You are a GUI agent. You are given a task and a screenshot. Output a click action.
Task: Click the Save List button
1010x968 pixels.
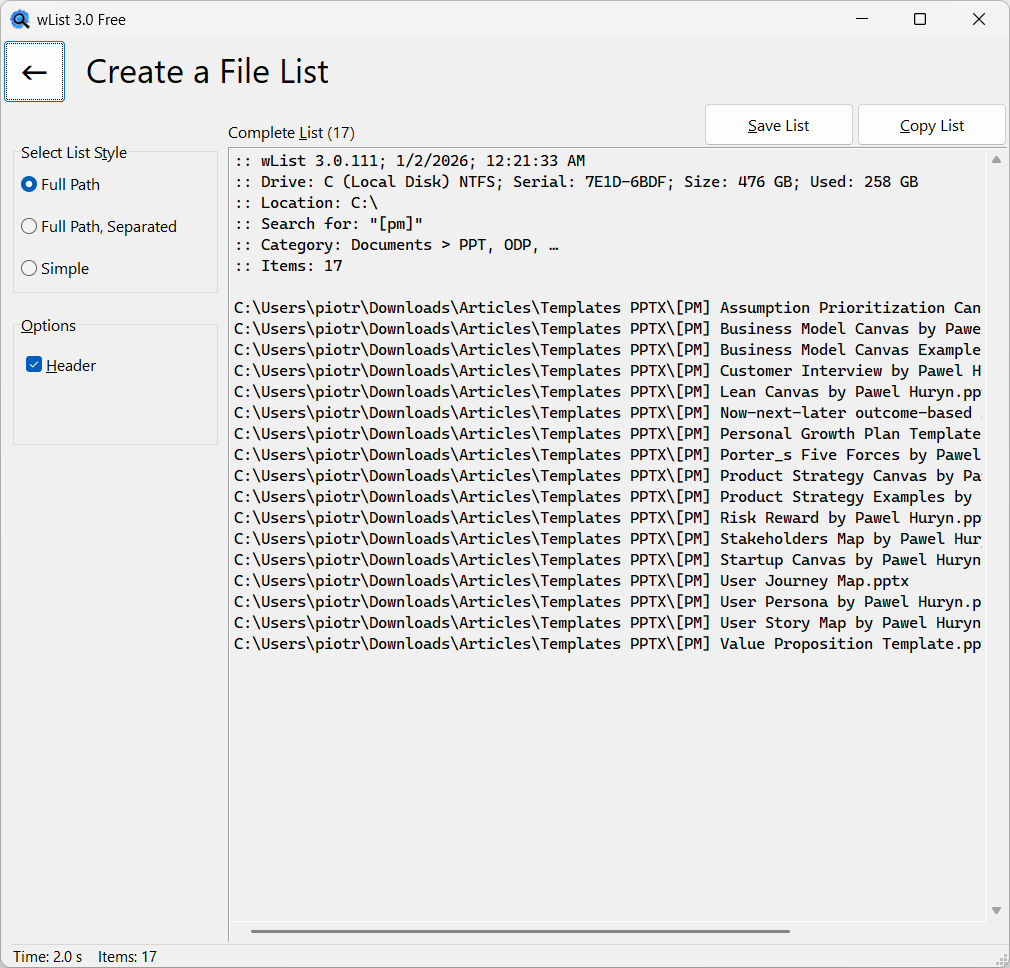(x=778, y=125)
